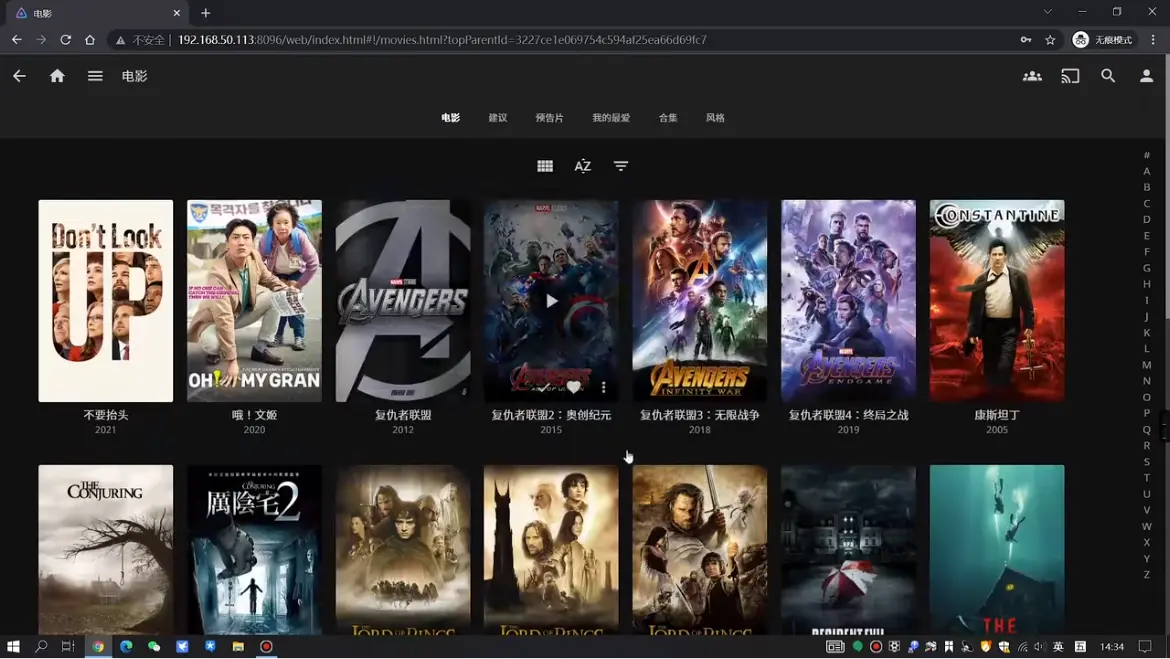Toggle favorite heart on Avengers 2 poster
The height and width of the screenshot is (659, 1170).
[x=574, y=387]
